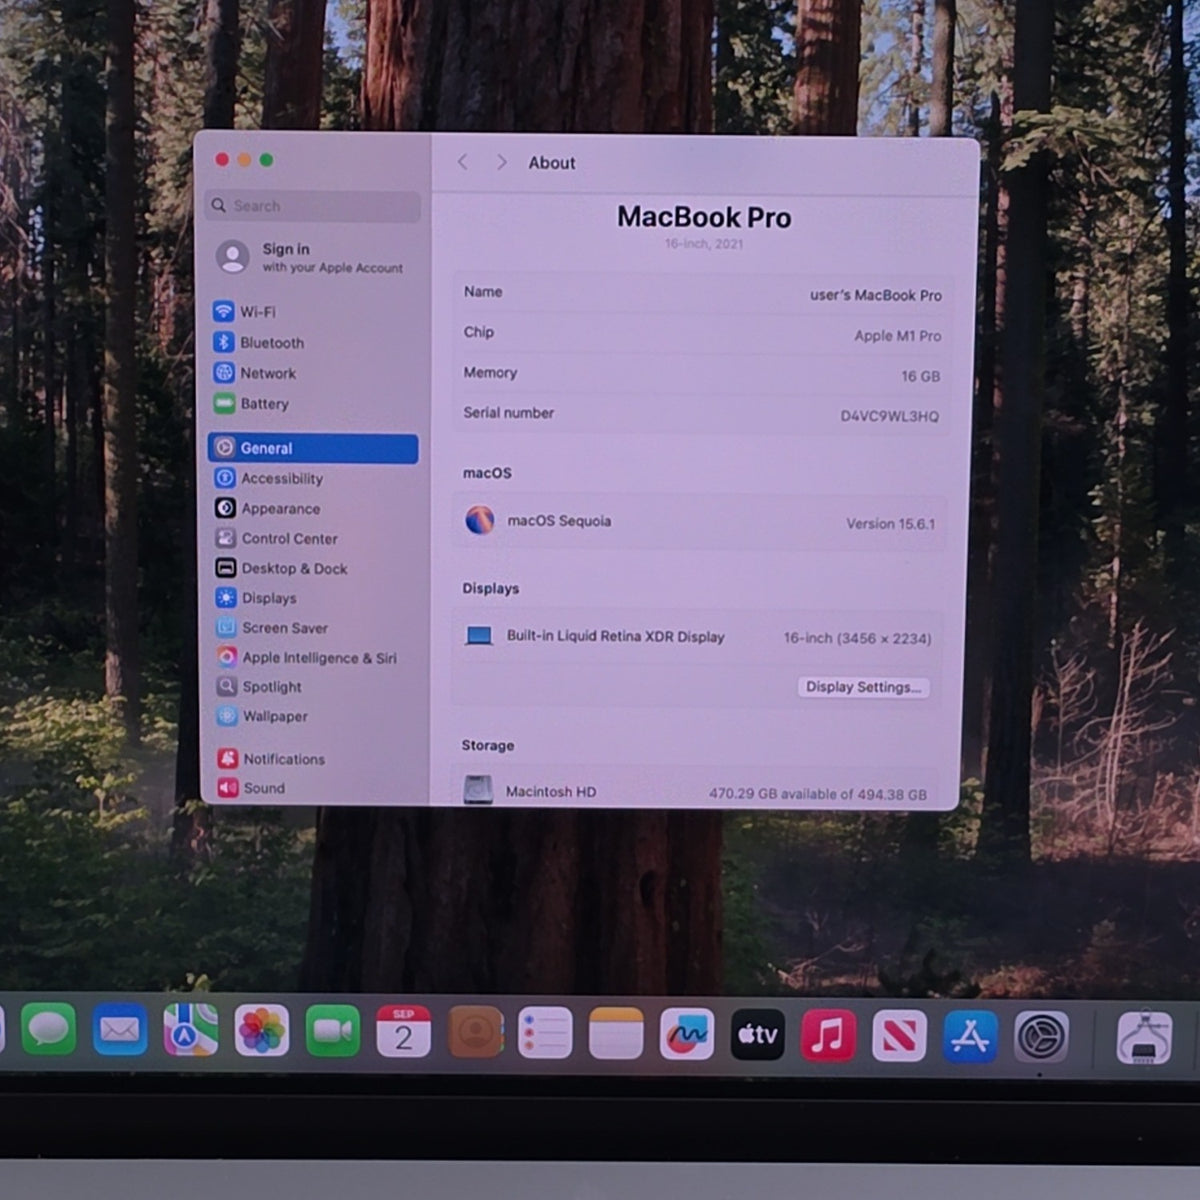Open Calendar from the Dock

point(403,1032)
